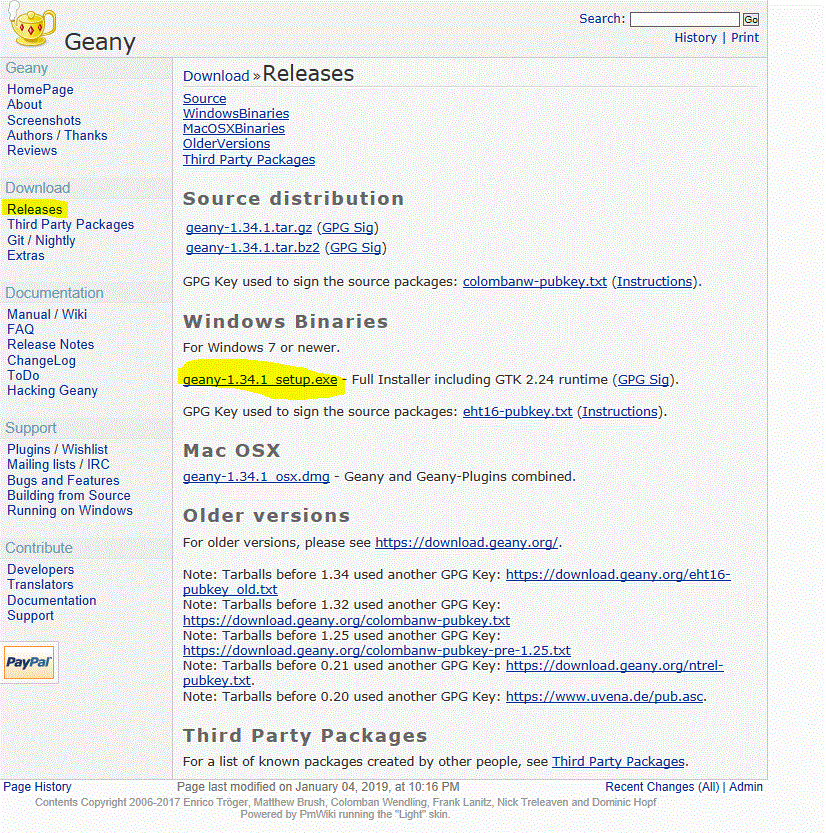This screenshot has width=826, height=833.
Task: Open Third Party Packages link in text
Action: pos(618,761)
